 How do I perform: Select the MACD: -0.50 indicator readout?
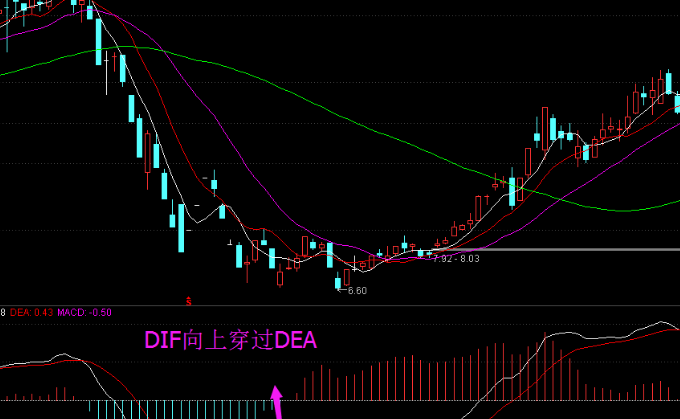point(84,313)
